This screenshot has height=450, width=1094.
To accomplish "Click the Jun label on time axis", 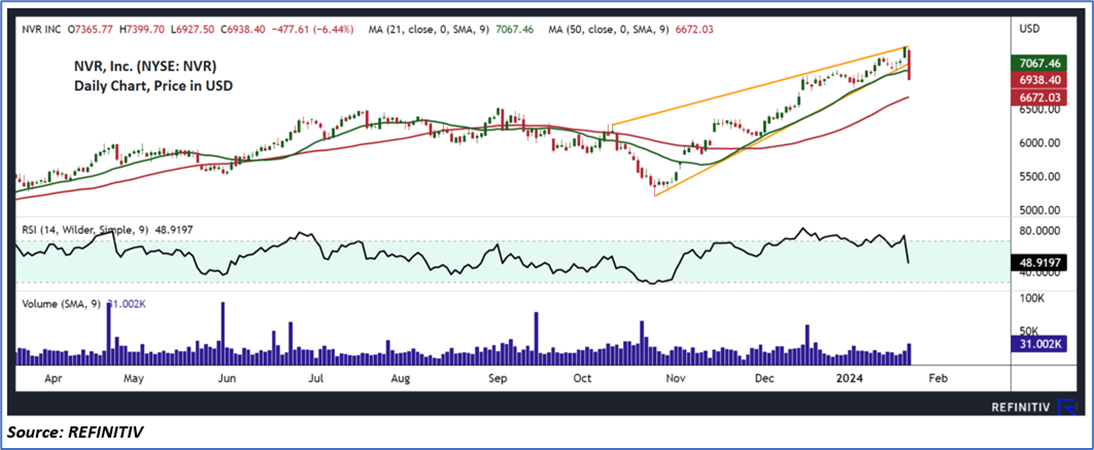I will tap(227, 379).
